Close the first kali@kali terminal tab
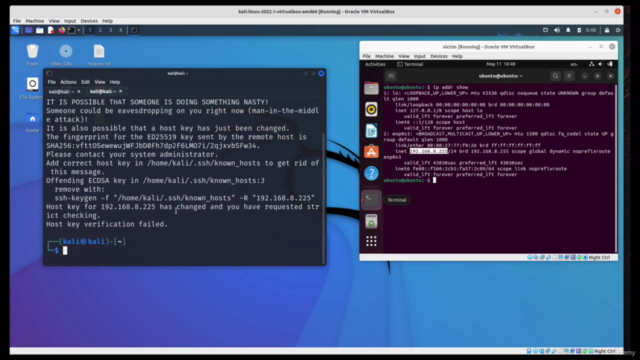 79,91
